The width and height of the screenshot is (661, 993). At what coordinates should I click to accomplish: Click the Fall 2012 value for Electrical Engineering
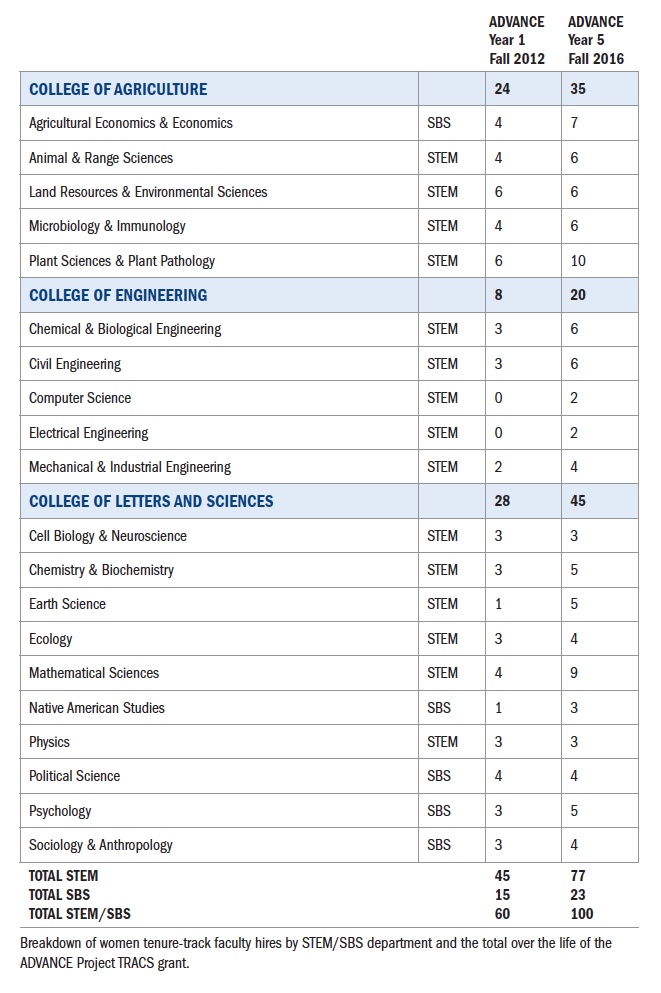coord(498,433)
